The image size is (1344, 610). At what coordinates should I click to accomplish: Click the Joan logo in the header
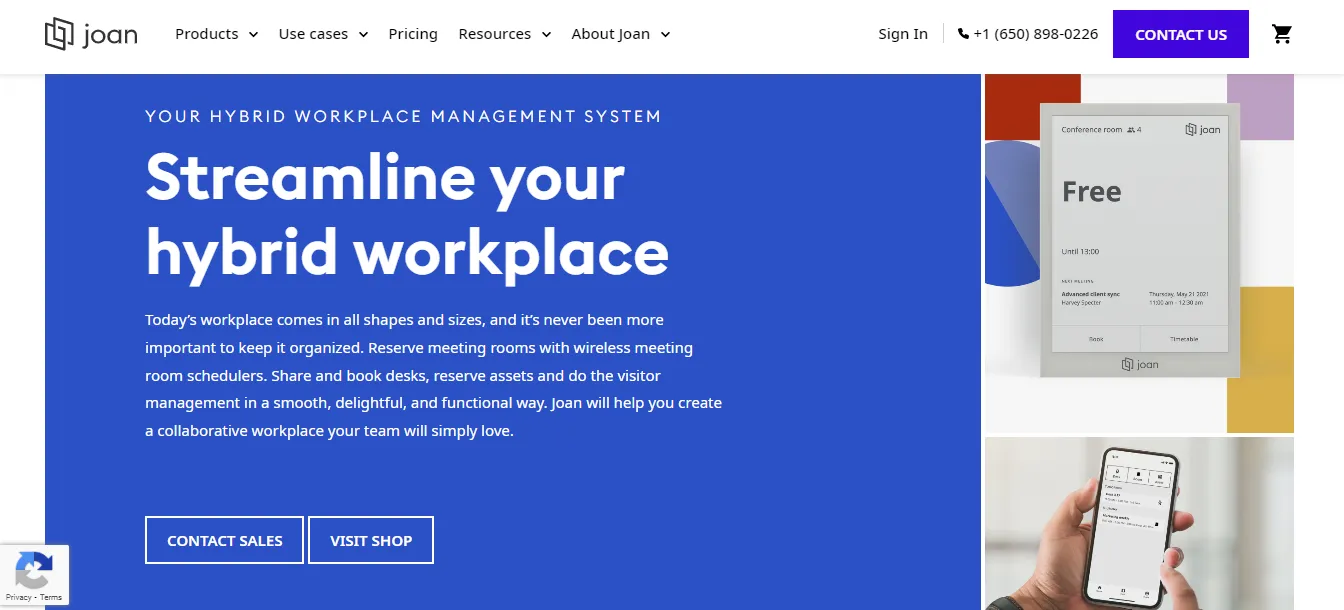coord(91,34)
